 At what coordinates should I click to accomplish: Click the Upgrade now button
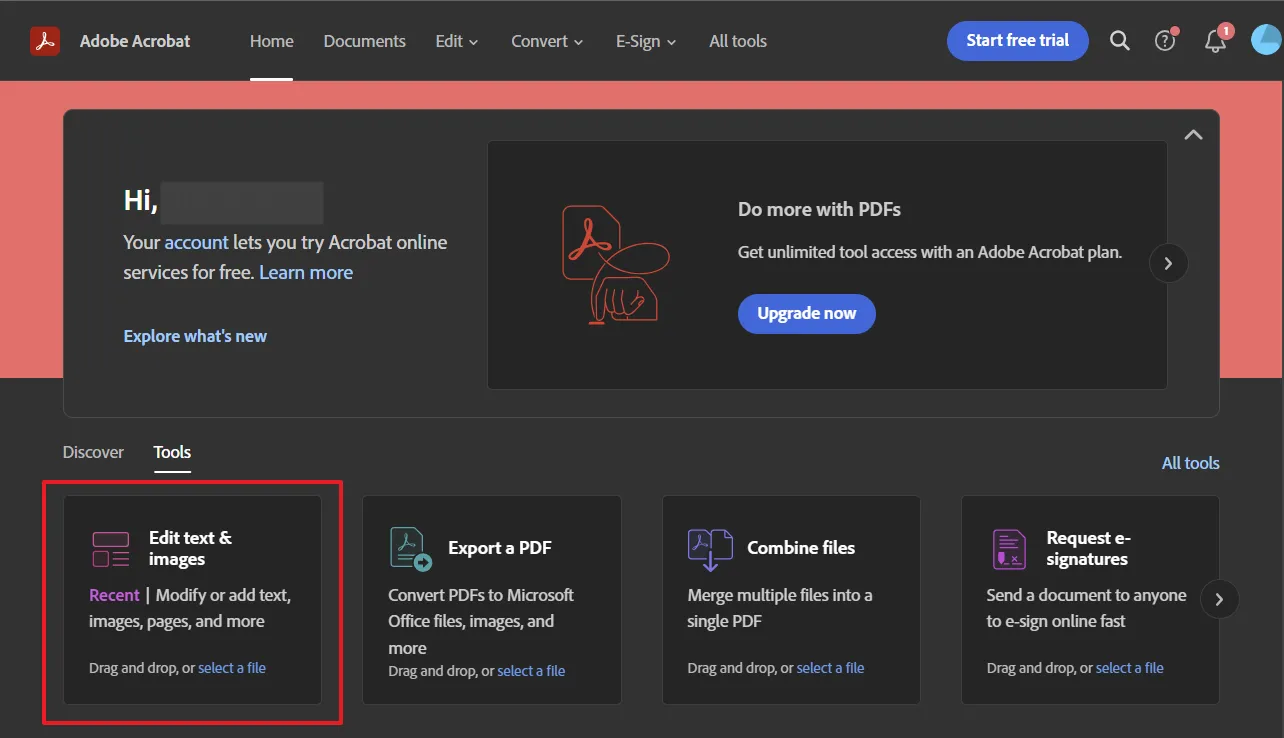[806, 313]
